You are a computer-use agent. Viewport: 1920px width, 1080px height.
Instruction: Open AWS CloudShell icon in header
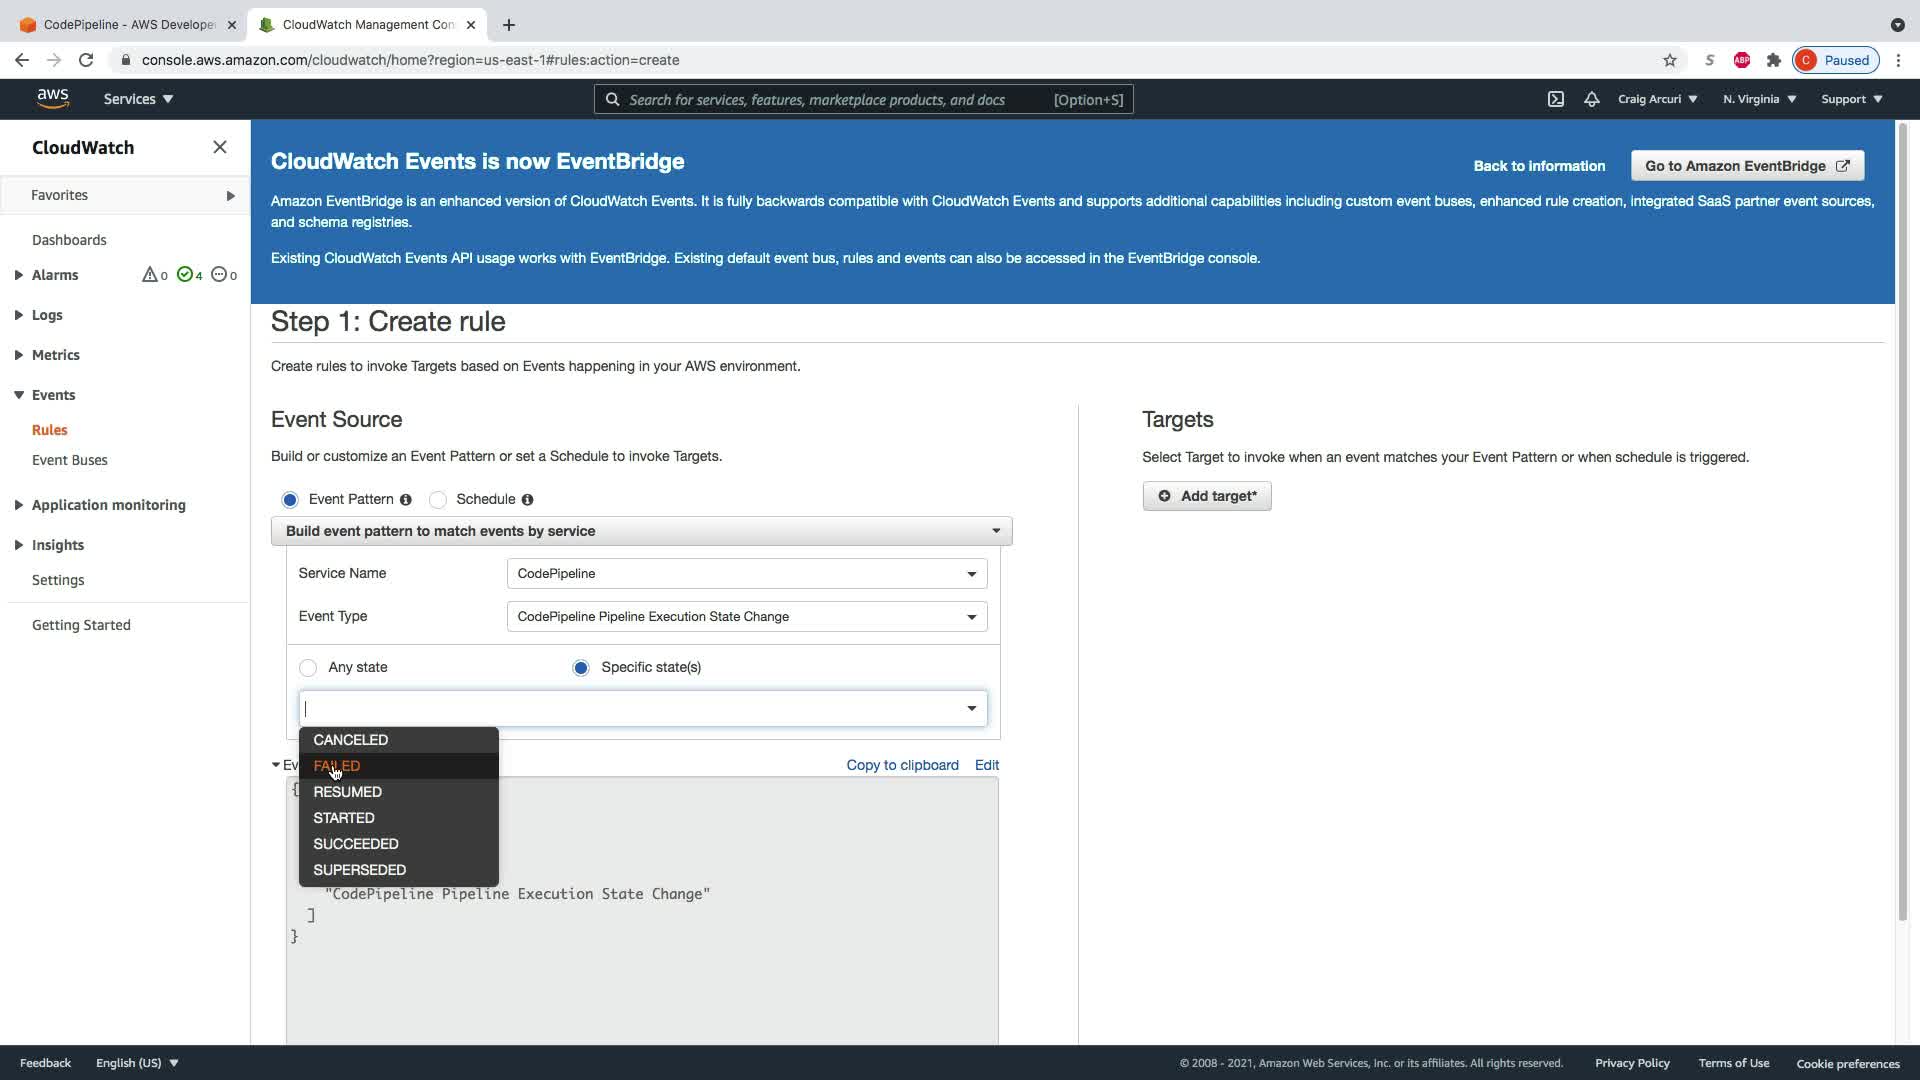[1555, 99]
